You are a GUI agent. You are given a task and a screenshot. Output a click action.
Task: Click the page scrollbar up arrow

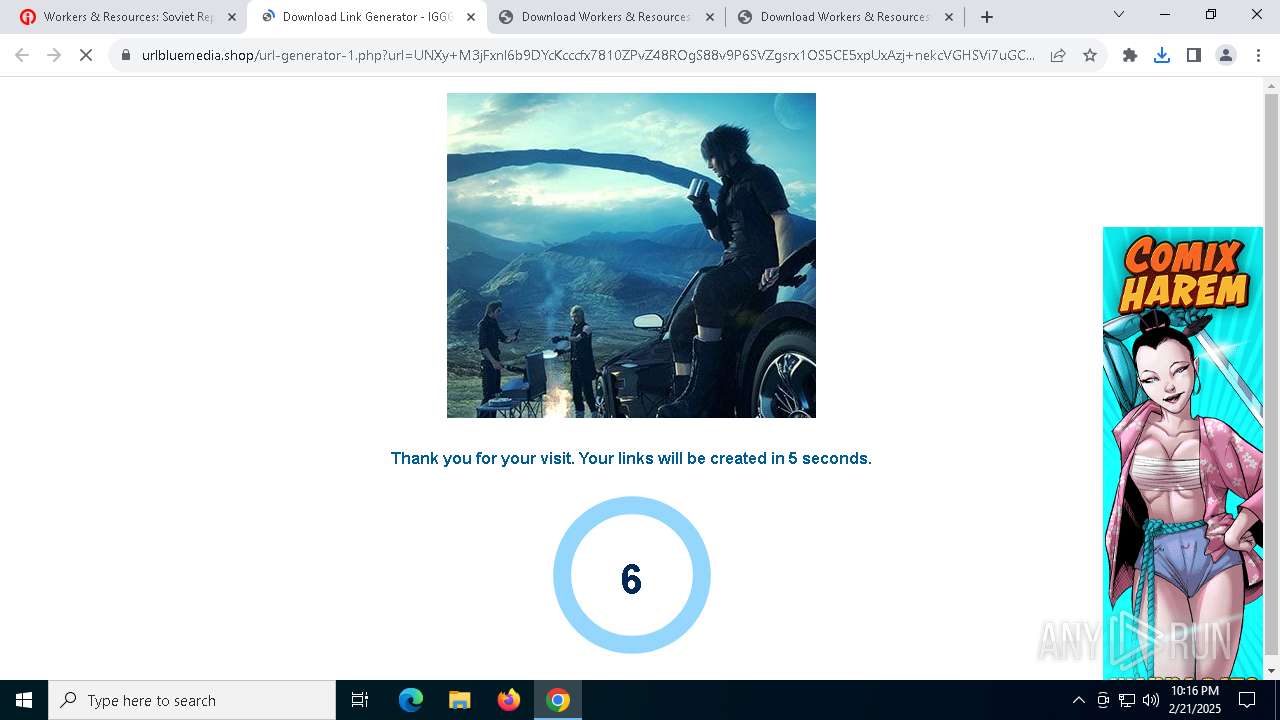(x=1271, y=86)
